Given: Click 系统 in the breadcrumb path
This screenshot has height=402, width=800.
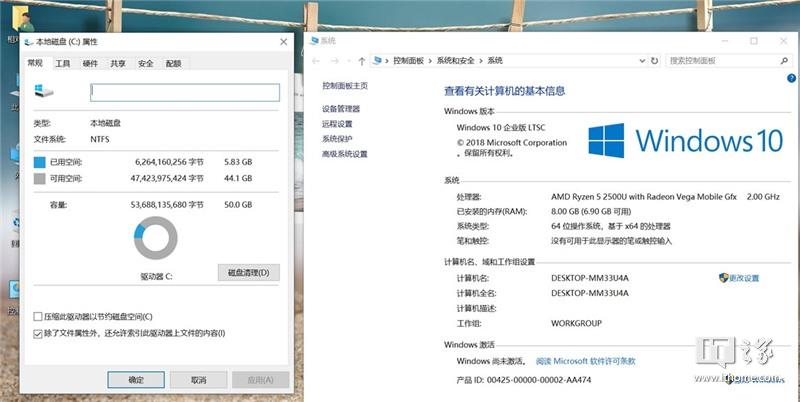Looking at the screenshot, I should (x=495, y=60).
